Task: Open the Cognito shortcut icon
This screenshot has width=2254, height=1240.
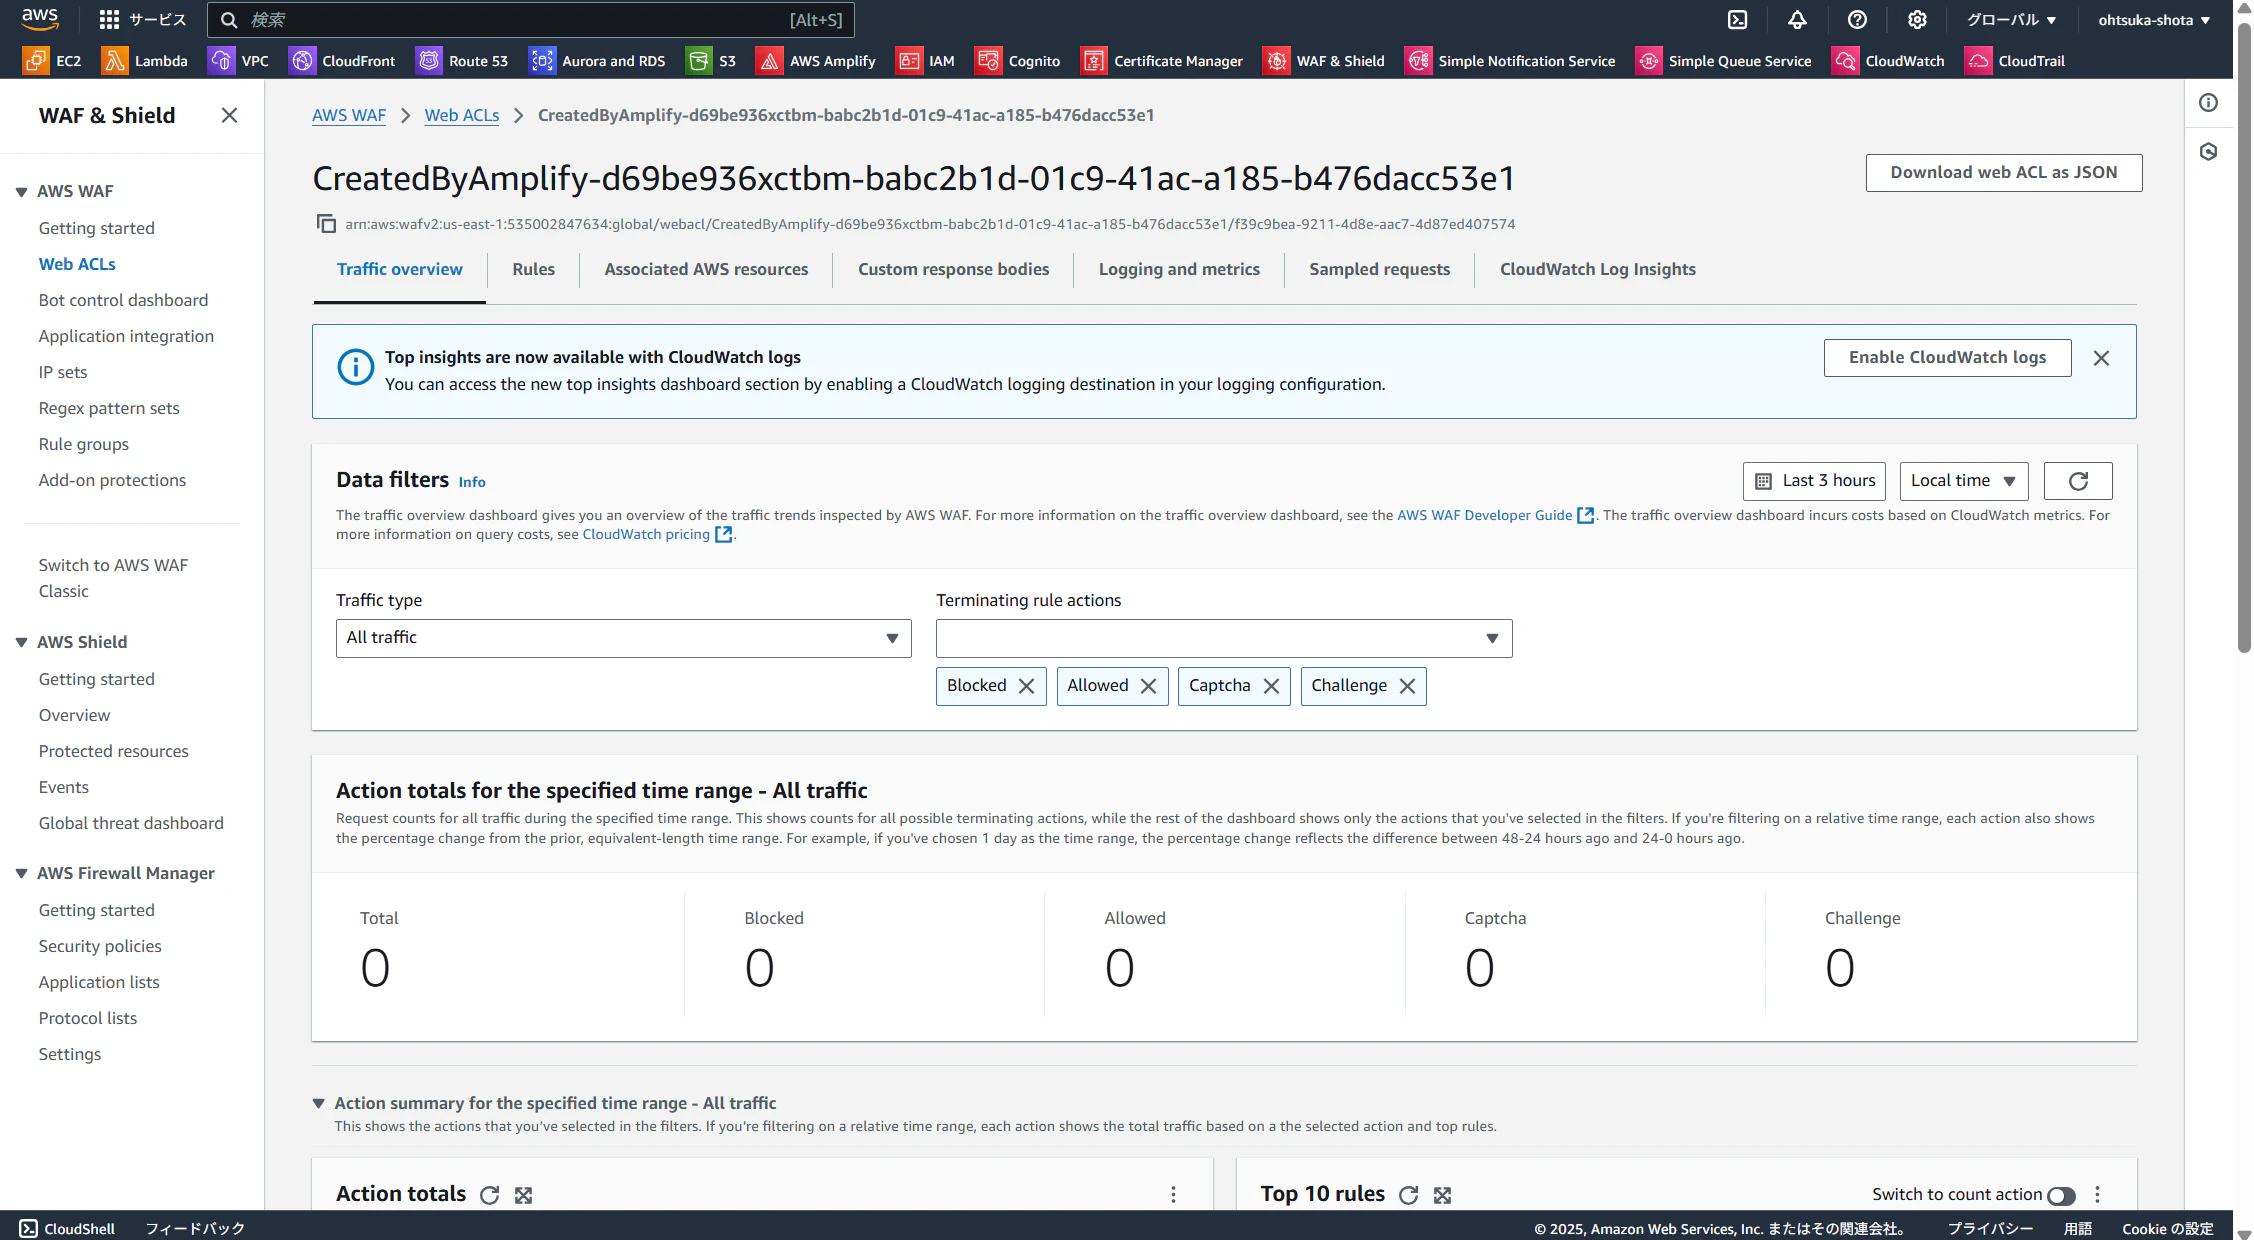Action: pyautogui.click(x=988, y=61)
